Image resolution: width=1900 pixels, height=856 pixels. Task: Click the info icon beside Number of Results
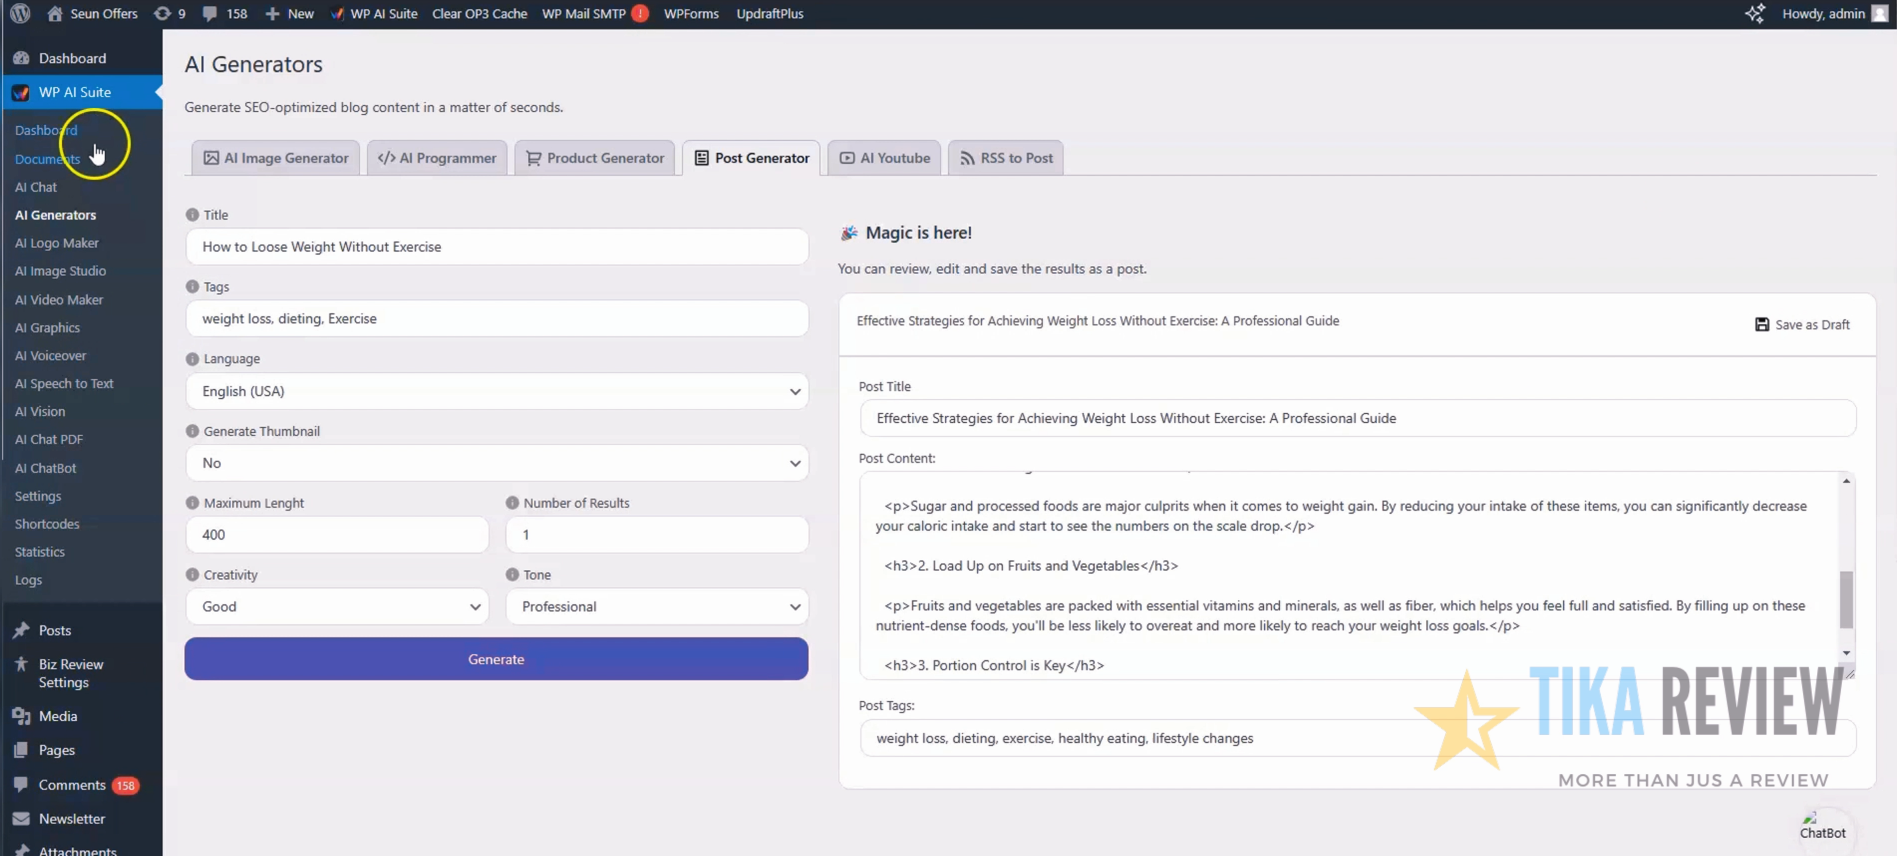[512, 503]
